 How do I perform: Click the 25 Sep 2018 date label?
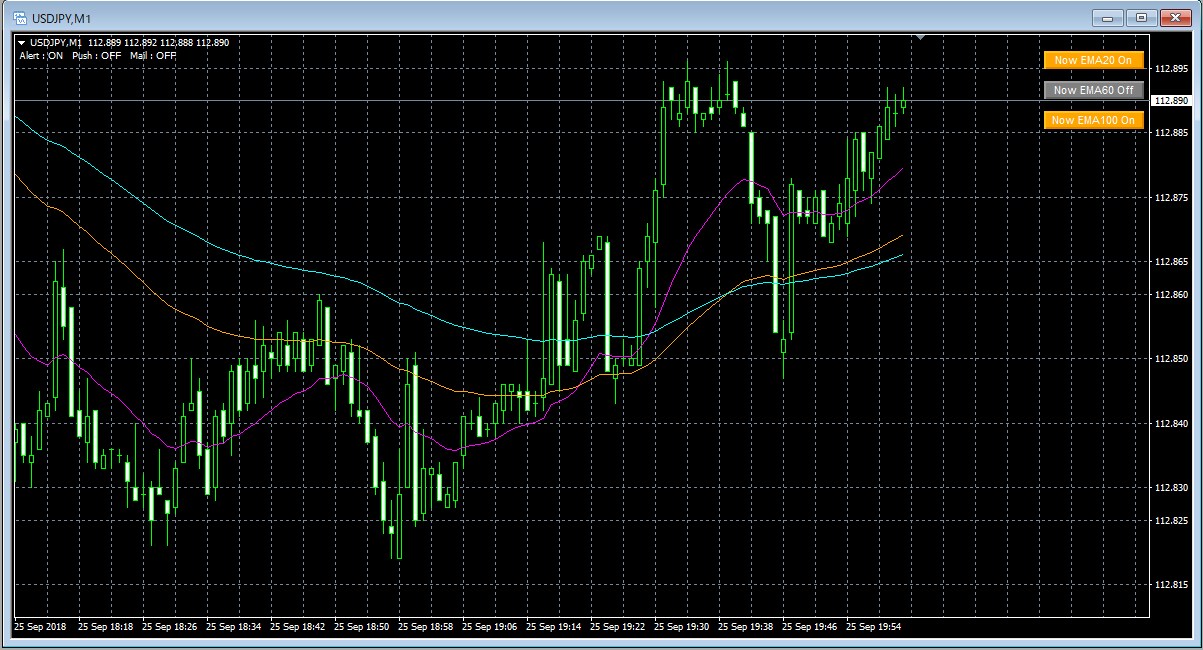(x=40, y=627)
